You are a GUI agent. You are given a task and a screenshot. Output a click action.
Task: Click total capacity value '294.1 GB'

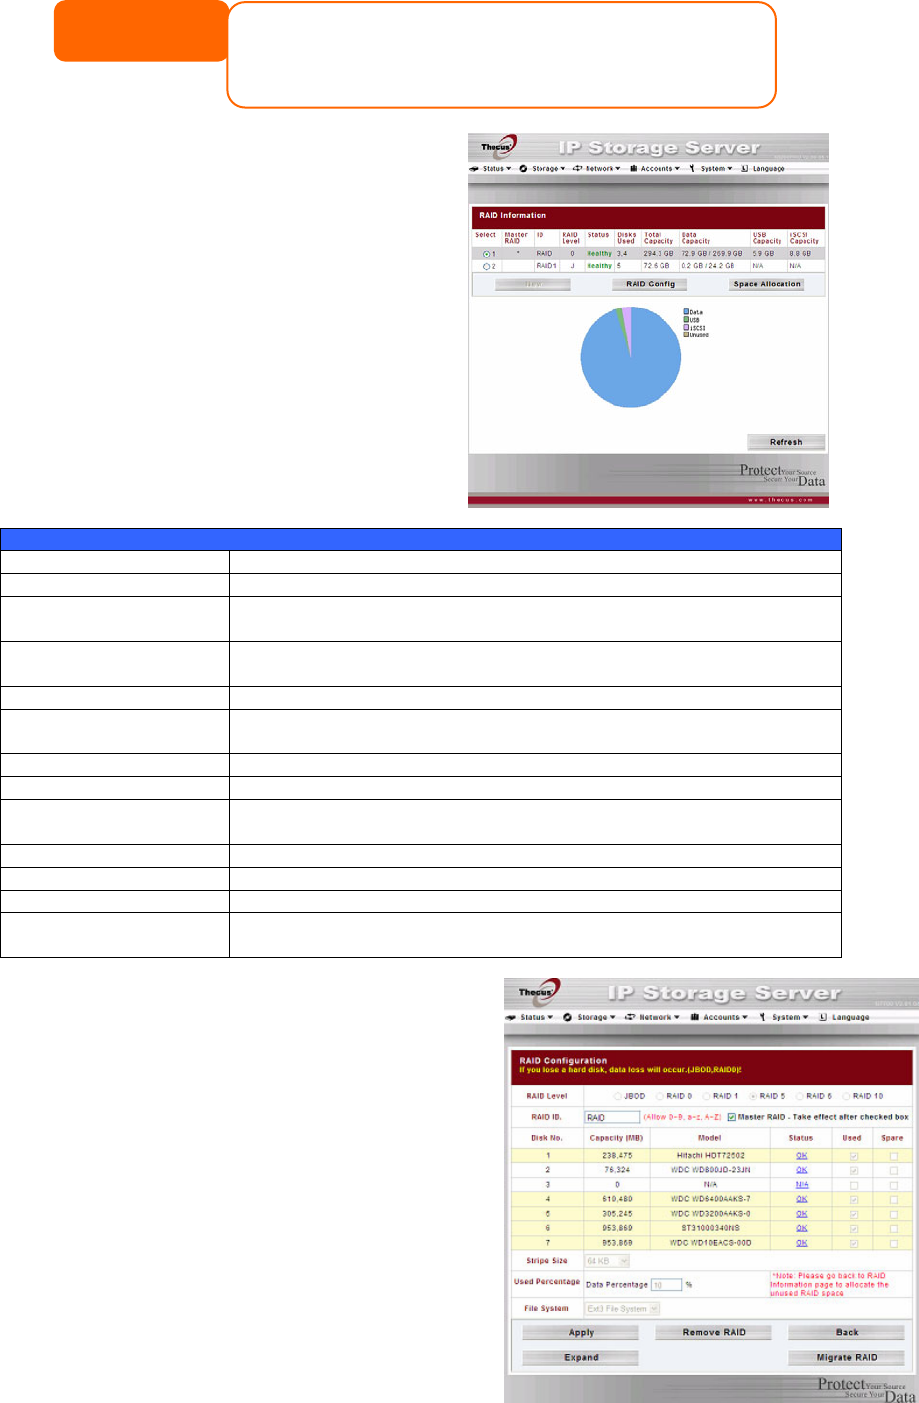tap(657, 254)
